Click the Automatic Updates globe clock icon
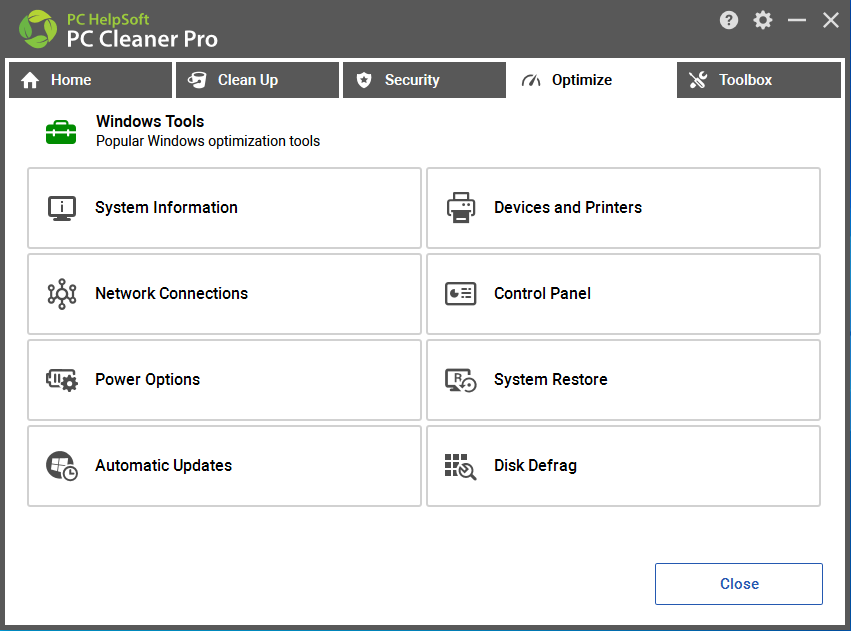 click(62, 466)
